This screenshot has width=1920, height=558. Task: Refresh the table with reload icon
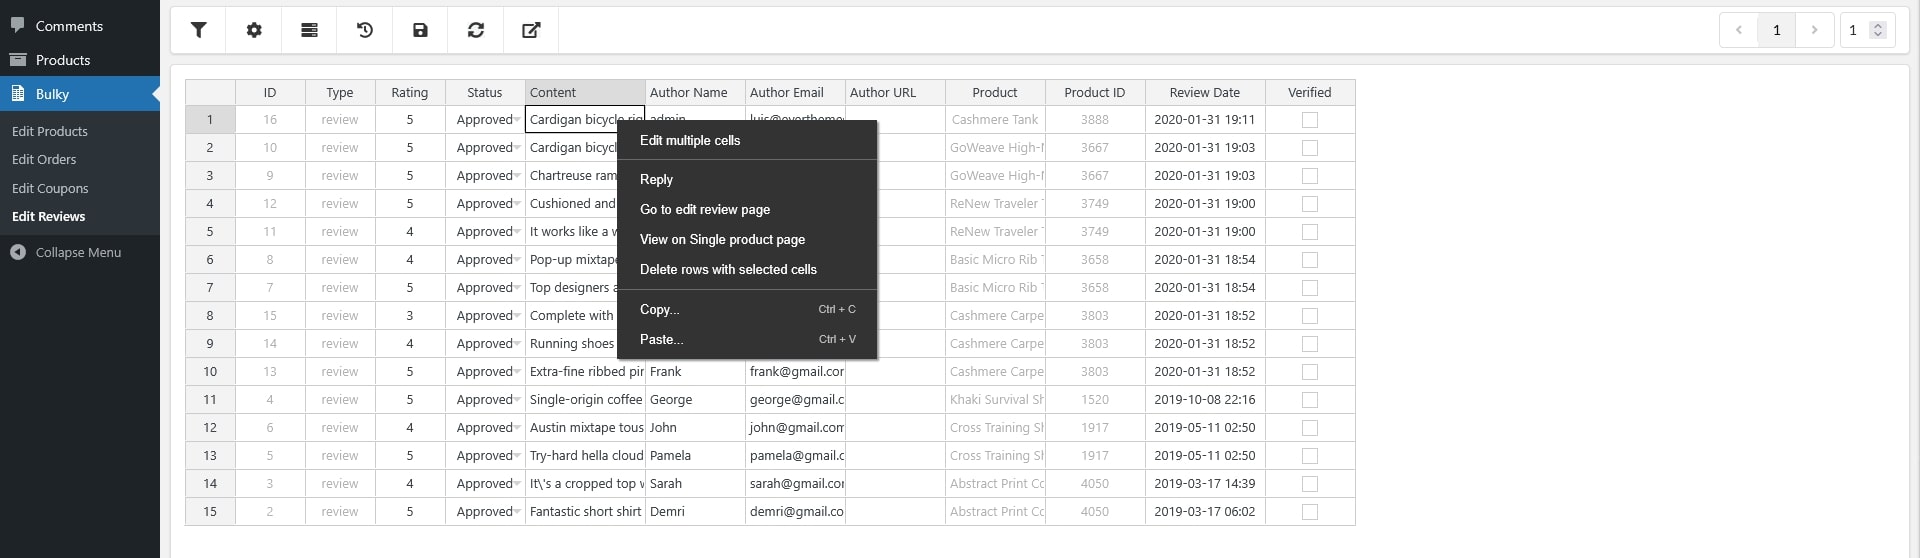[x=476, y=30]
